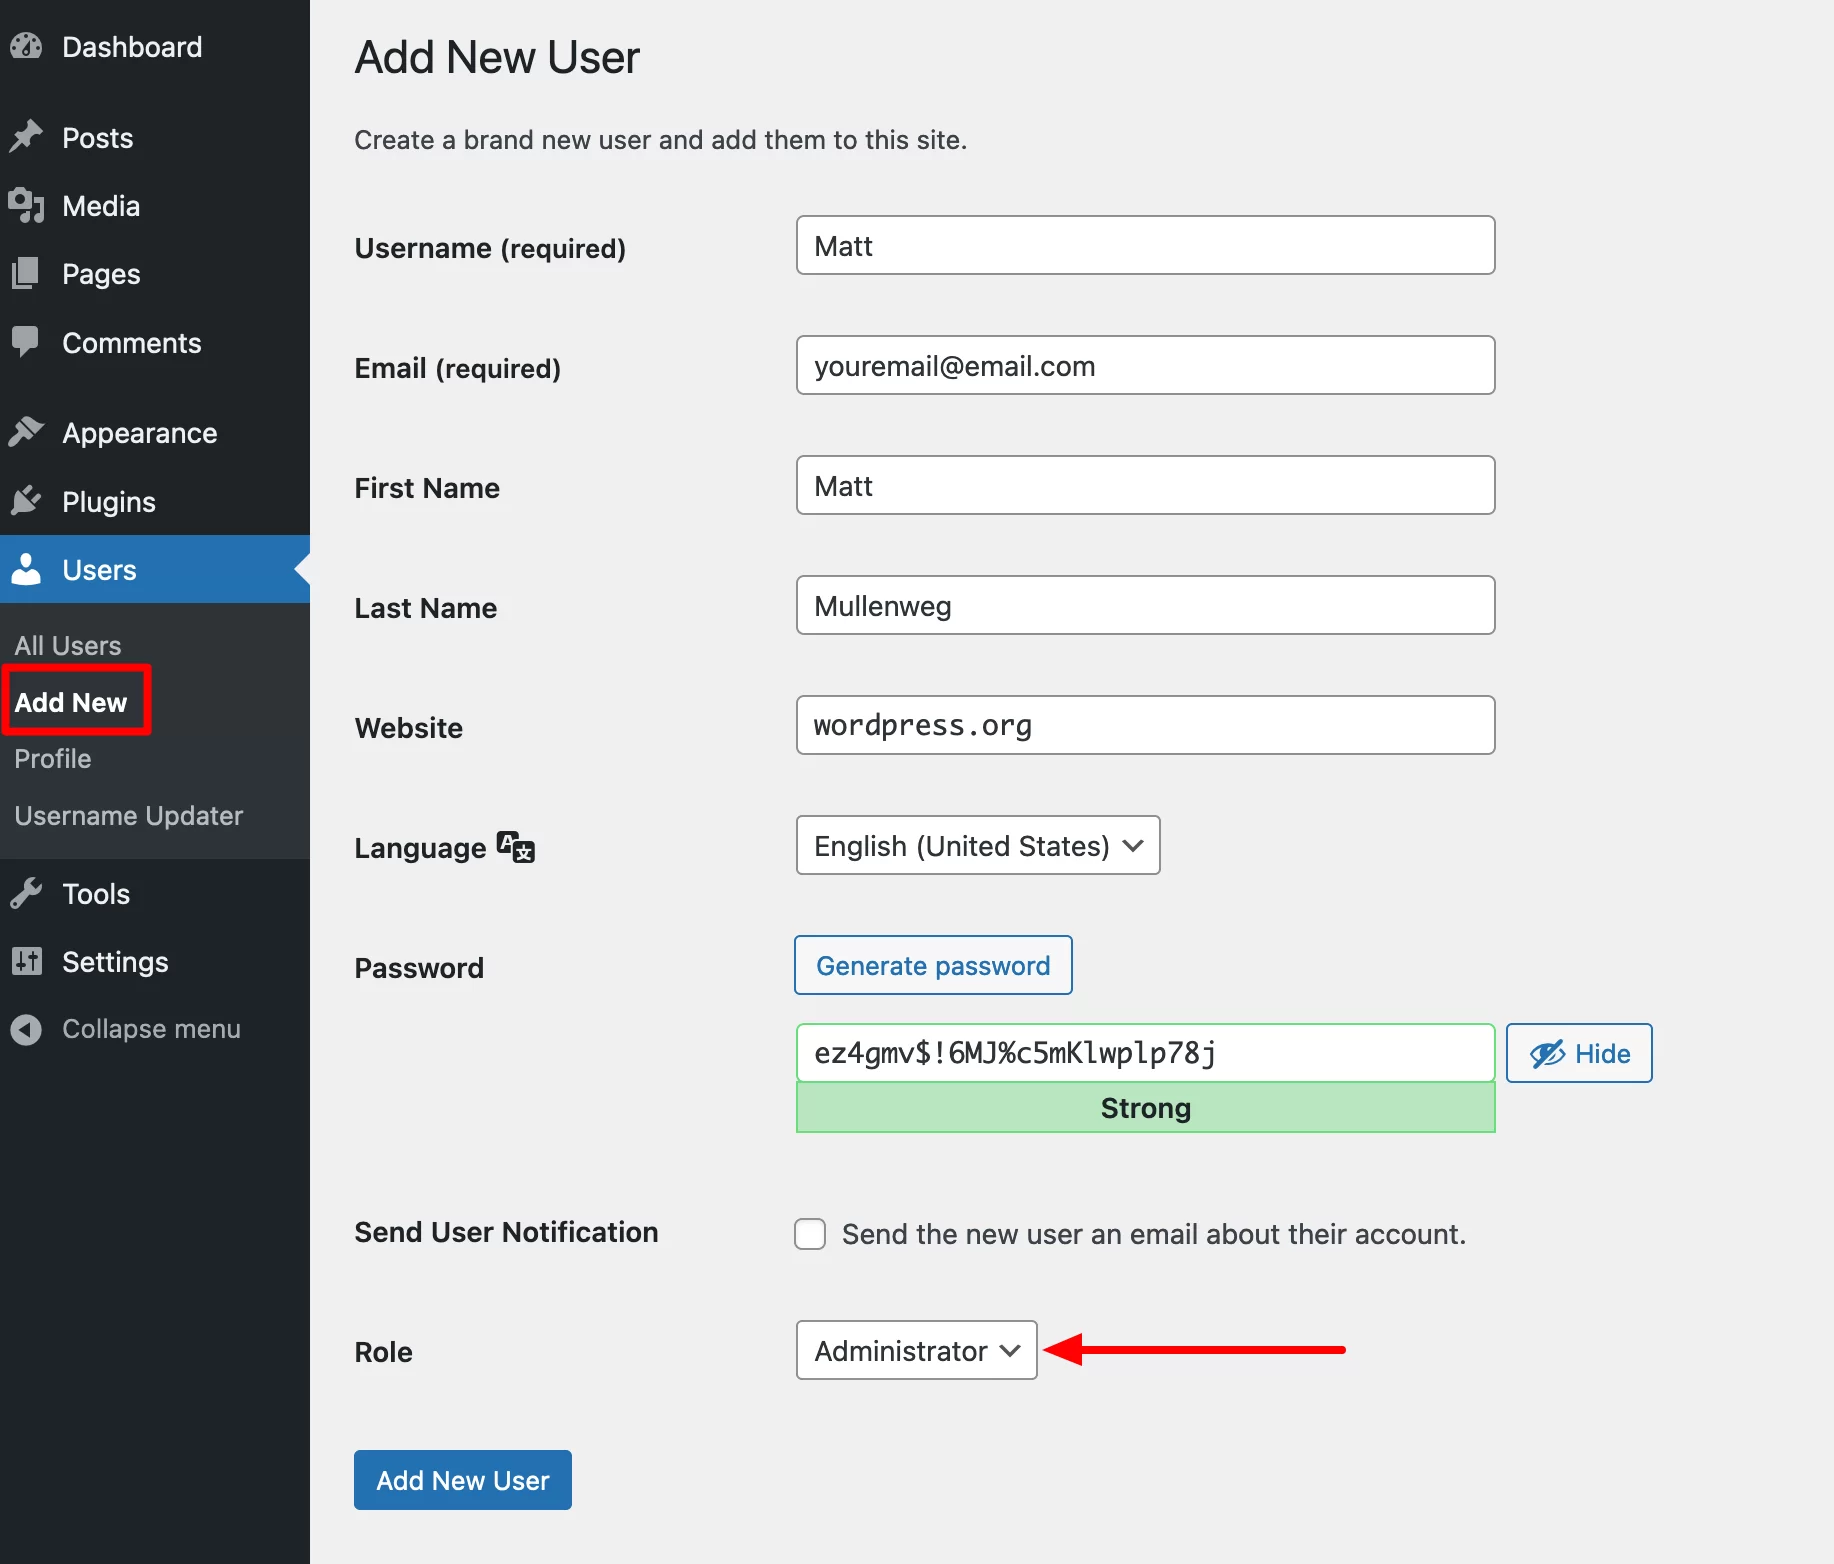The image size is (1834, 1564).
Task: Focus the Website field with wordpress.org
Action: click(x=1145, y=725)
